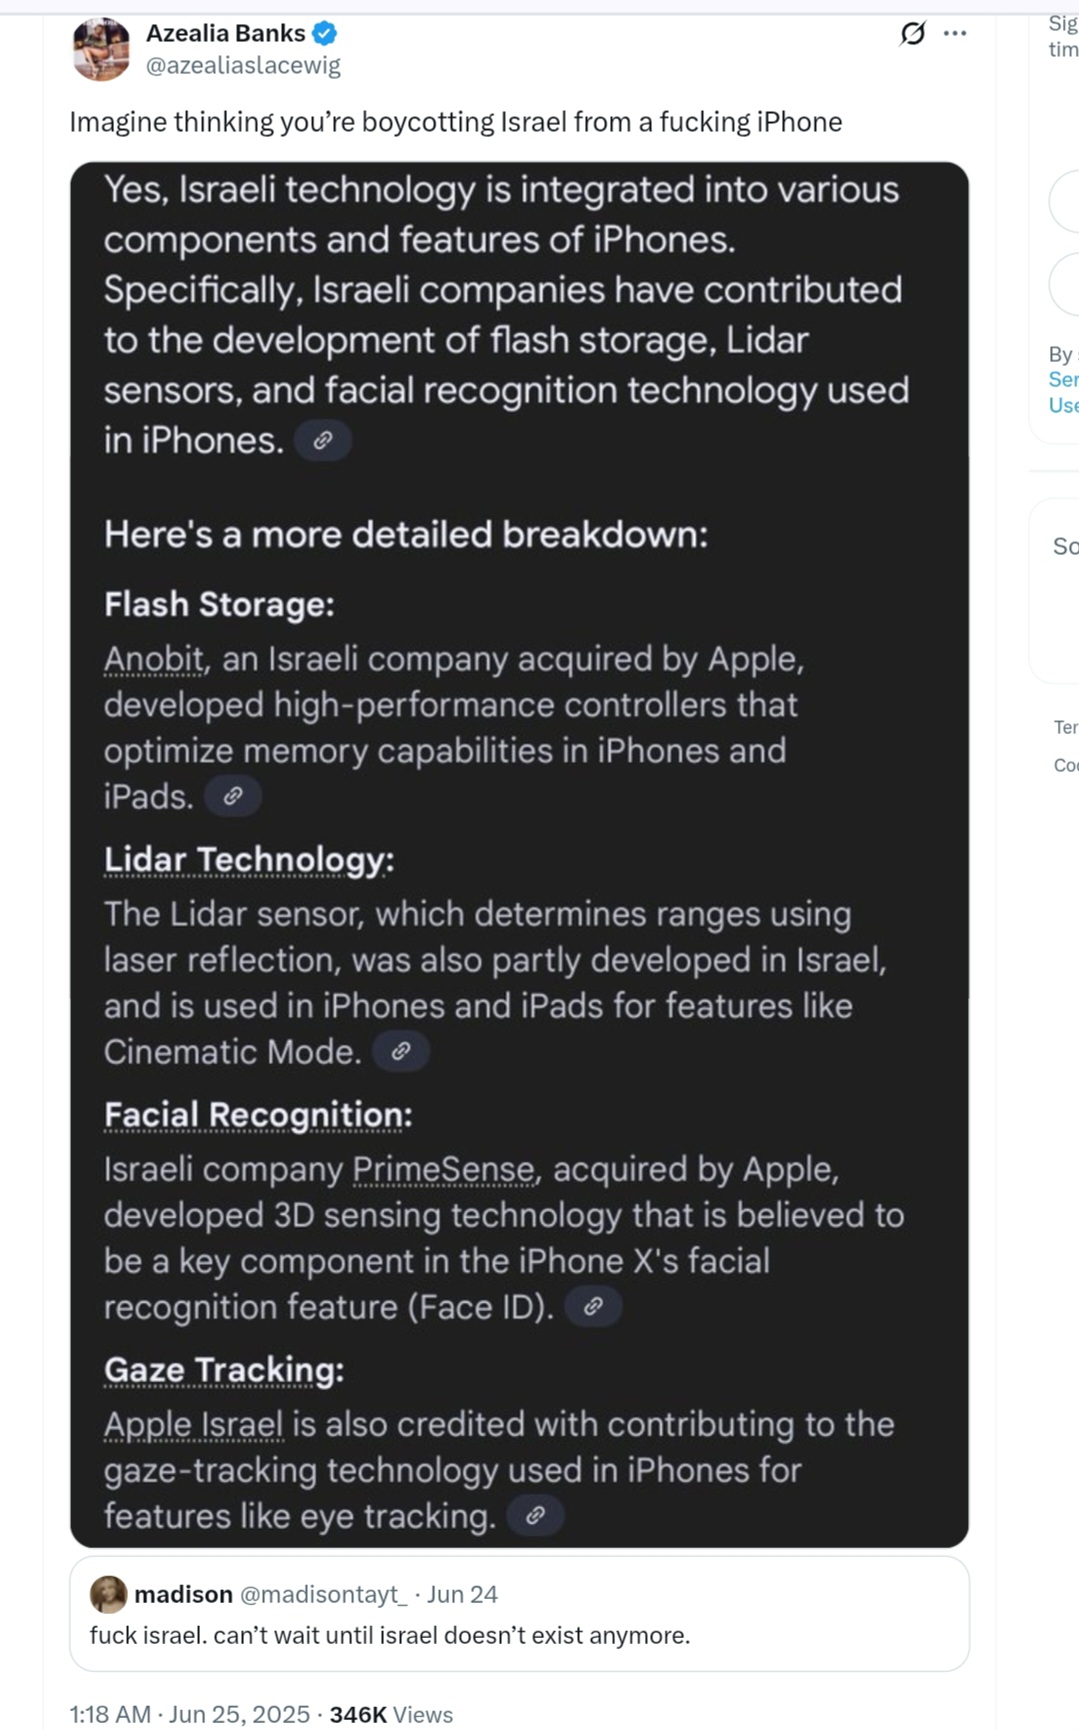
Task: Click the @madisontayt_ handle in the quoted tweet
Action: 323,1594
